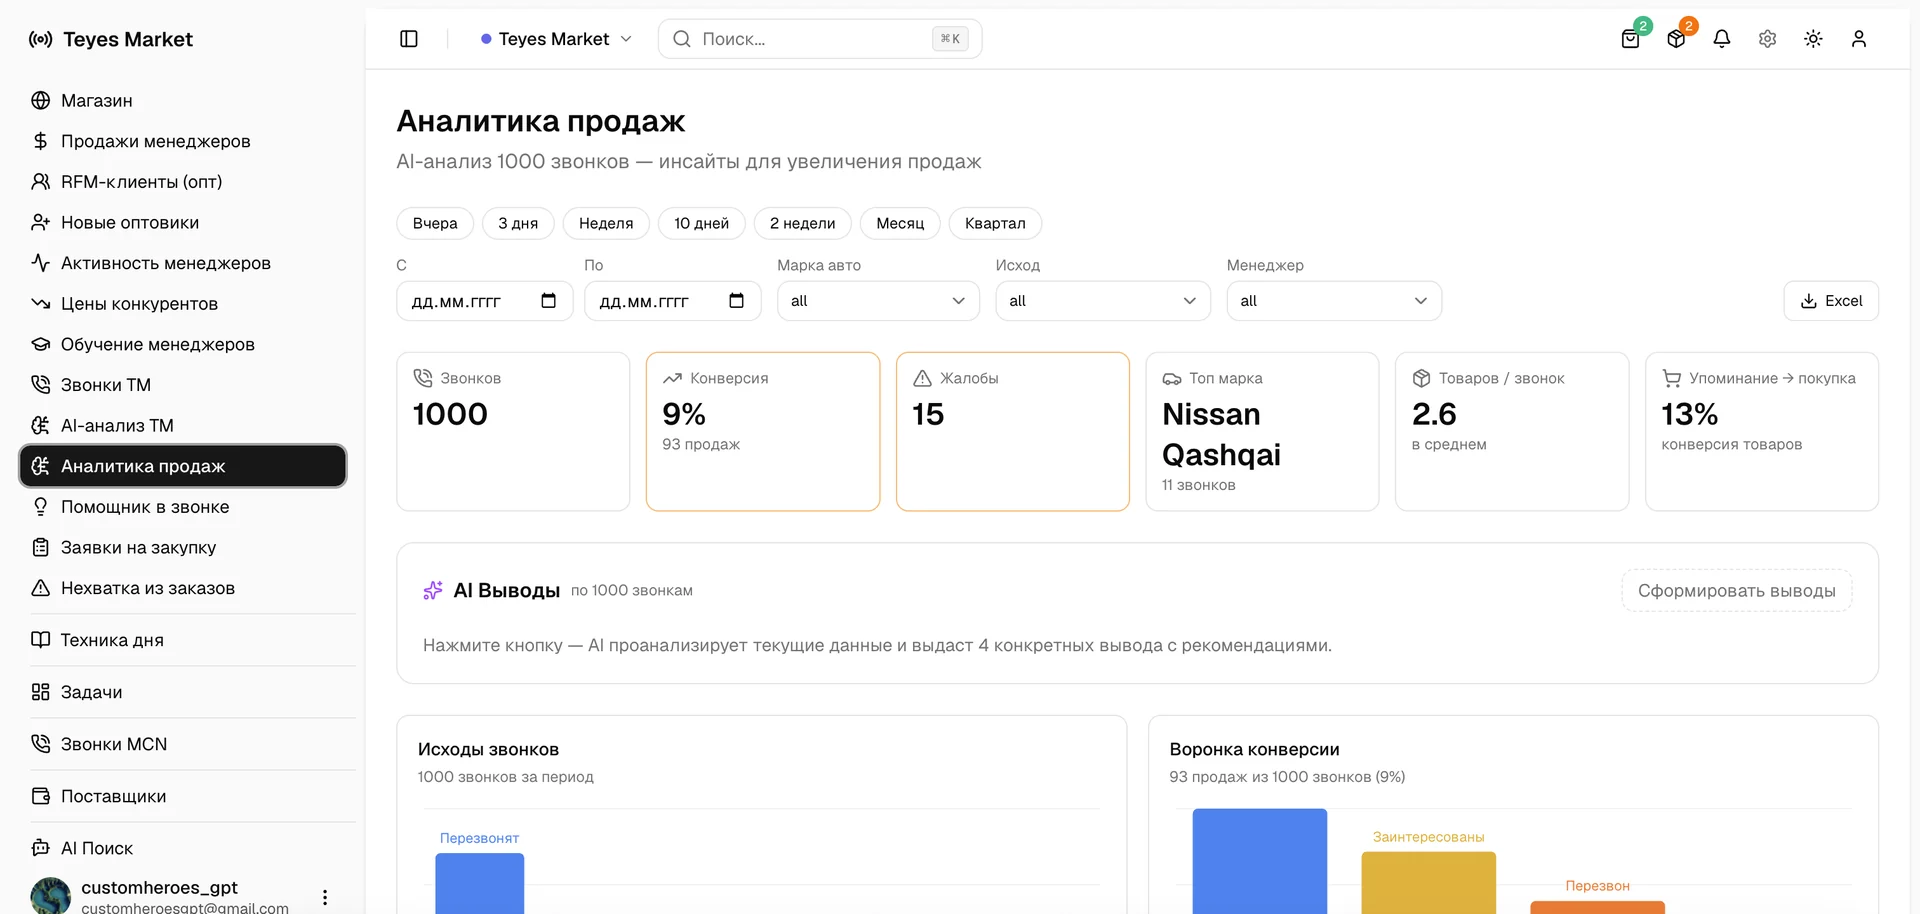The height and width of the screenshot is (914, 1920).
Task: Select the 3 дня period filter
Action: click(518, 223)
